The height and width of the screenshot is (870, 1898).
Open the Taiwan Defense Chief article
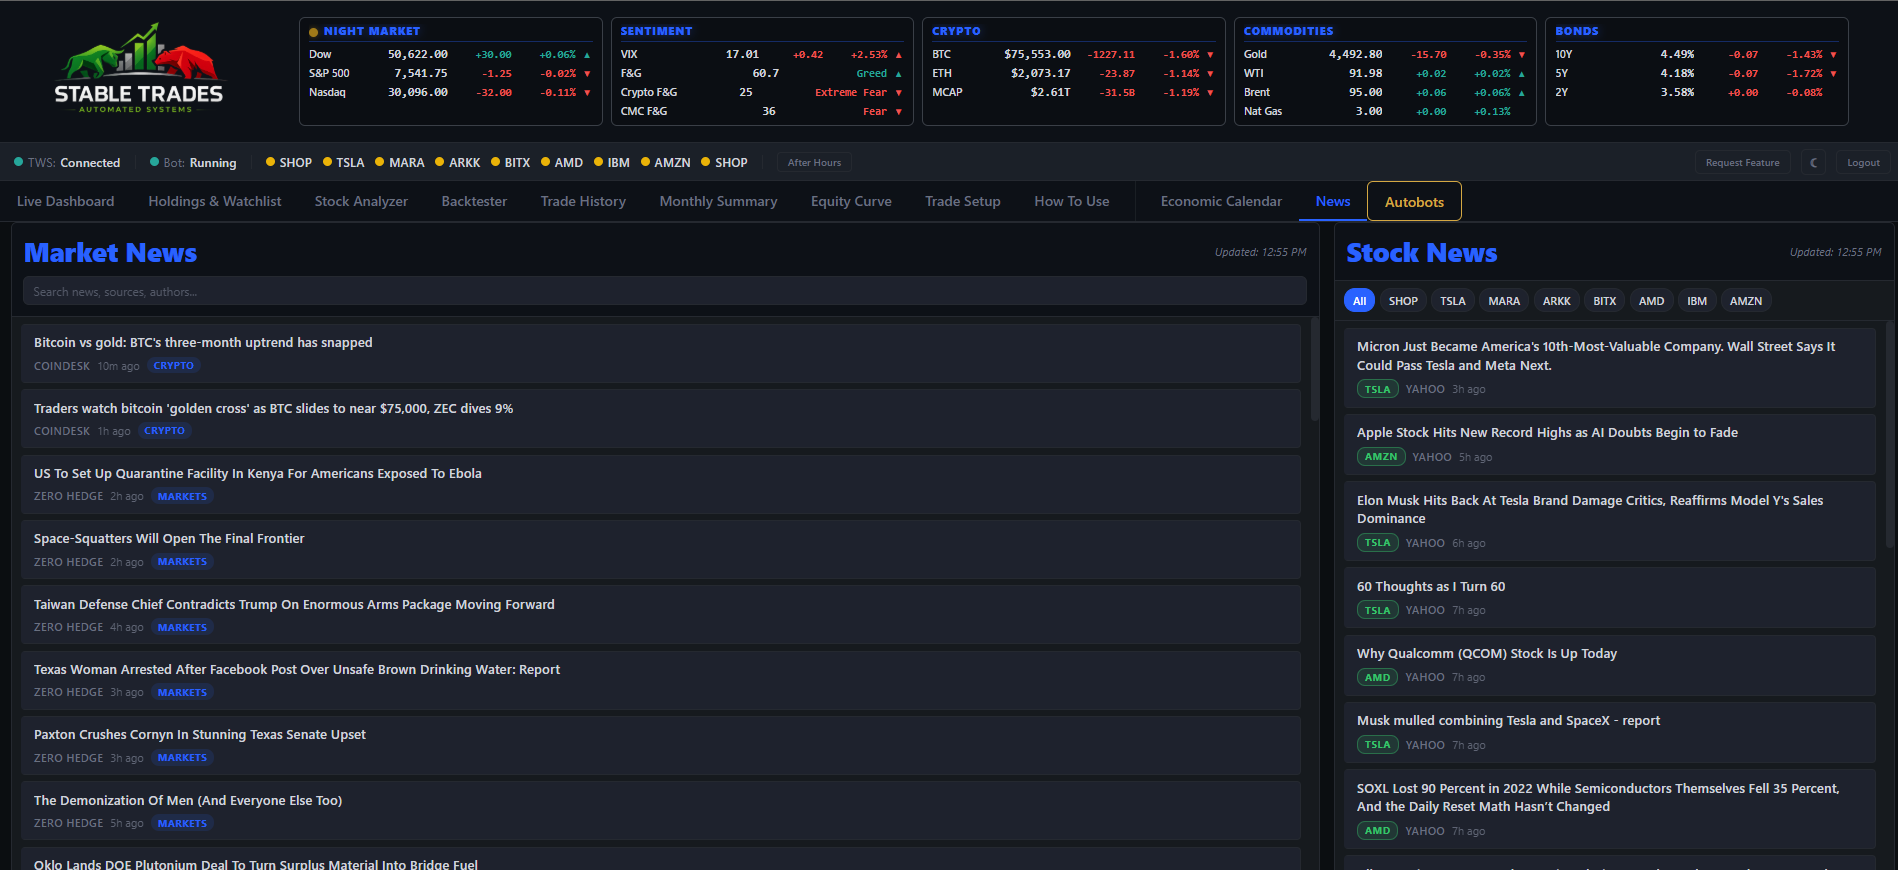click(661, 615)
